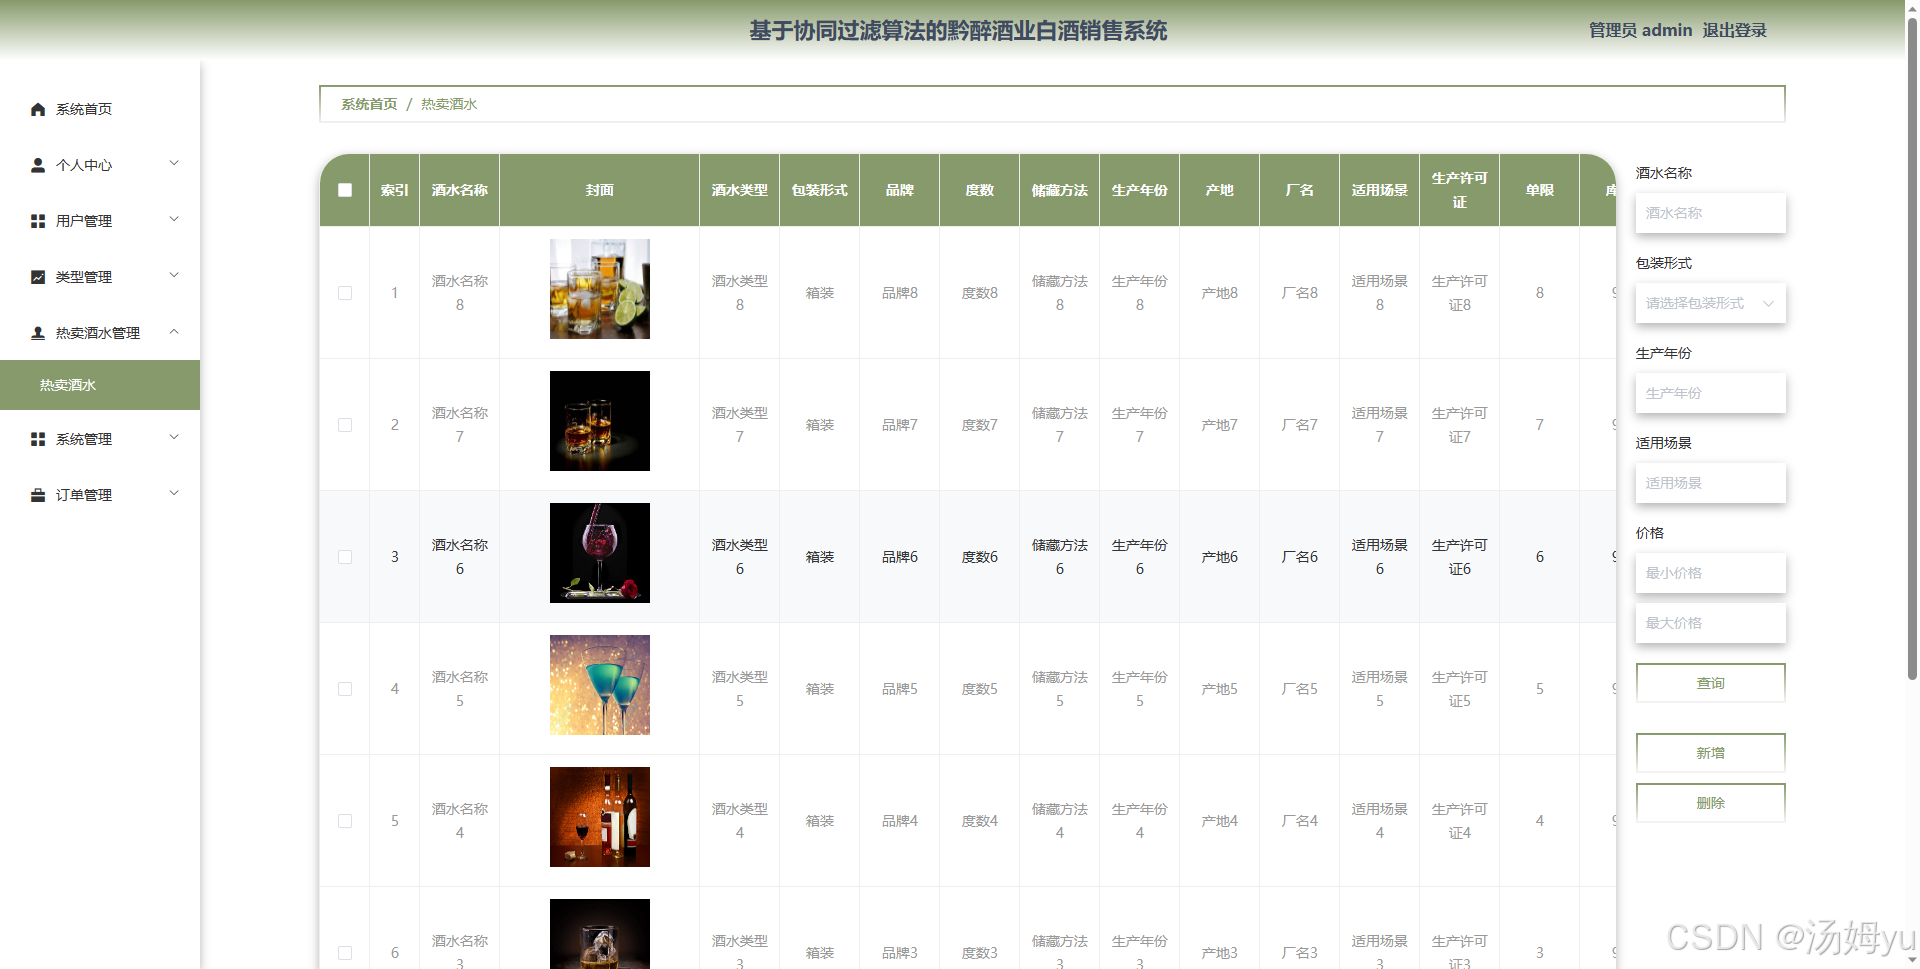Viewport: 1920px width, 969px height.
Task: Click the 储藏方法 column header
Action: point(1060,190)
